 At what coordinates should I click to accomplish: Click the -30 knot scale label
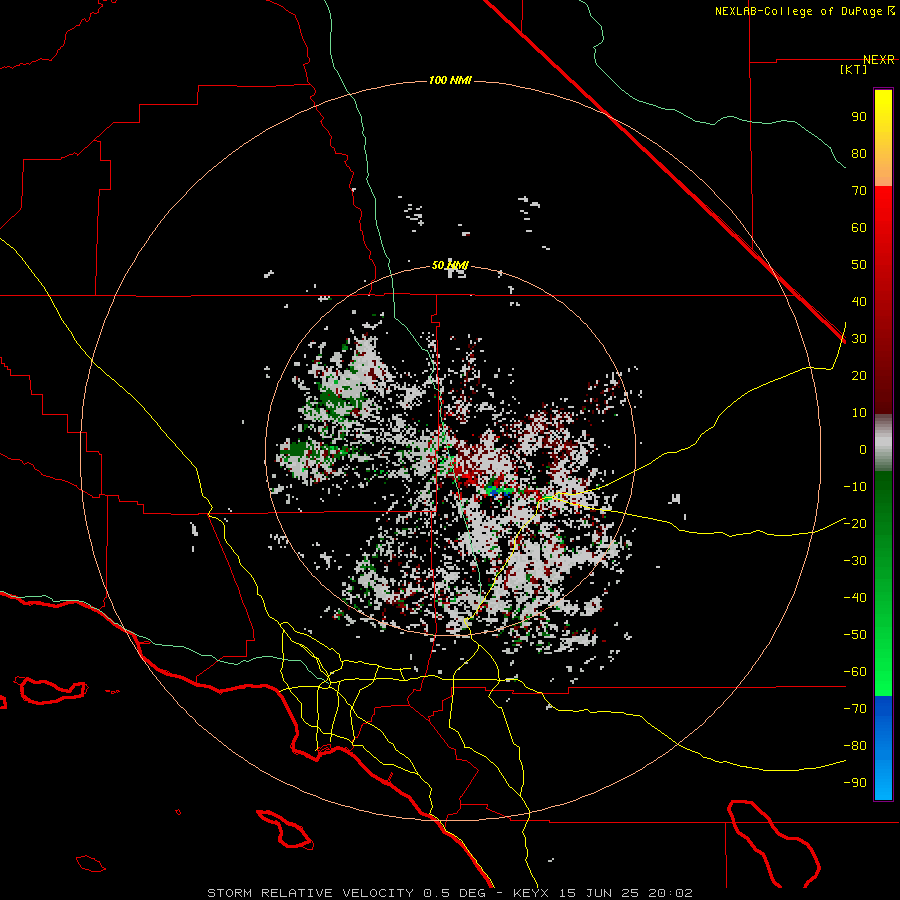click(x=855, y=561)
